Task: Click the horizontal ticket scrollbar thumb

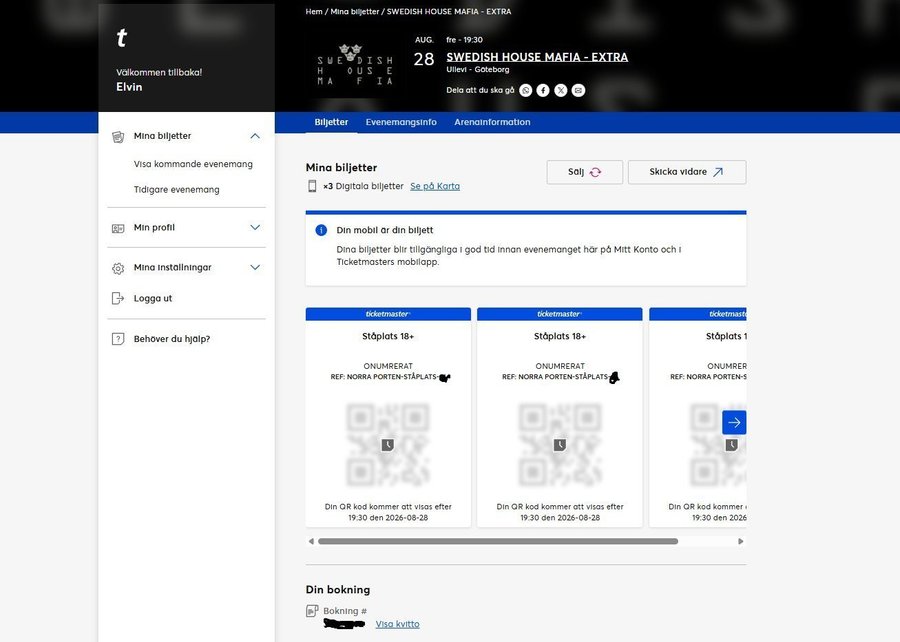Action: coord(497,541)
